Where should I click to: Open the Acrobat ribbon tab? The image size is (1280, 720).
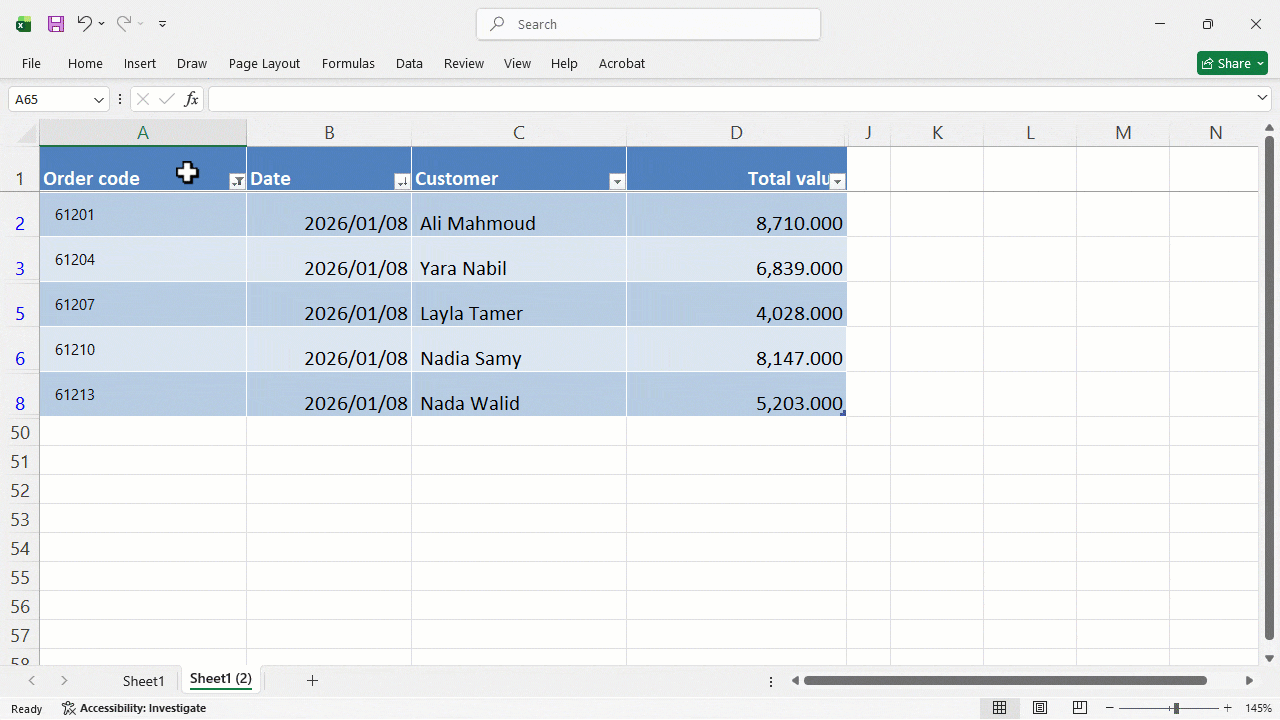point(622,63)
